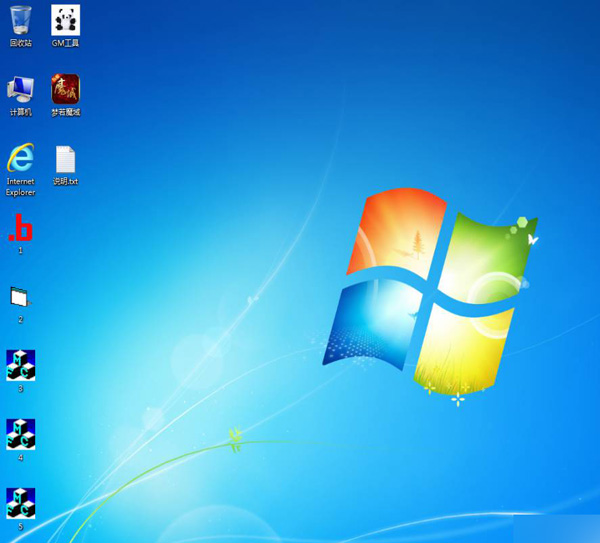Click the red .b icon named 1

pos(20,228)
